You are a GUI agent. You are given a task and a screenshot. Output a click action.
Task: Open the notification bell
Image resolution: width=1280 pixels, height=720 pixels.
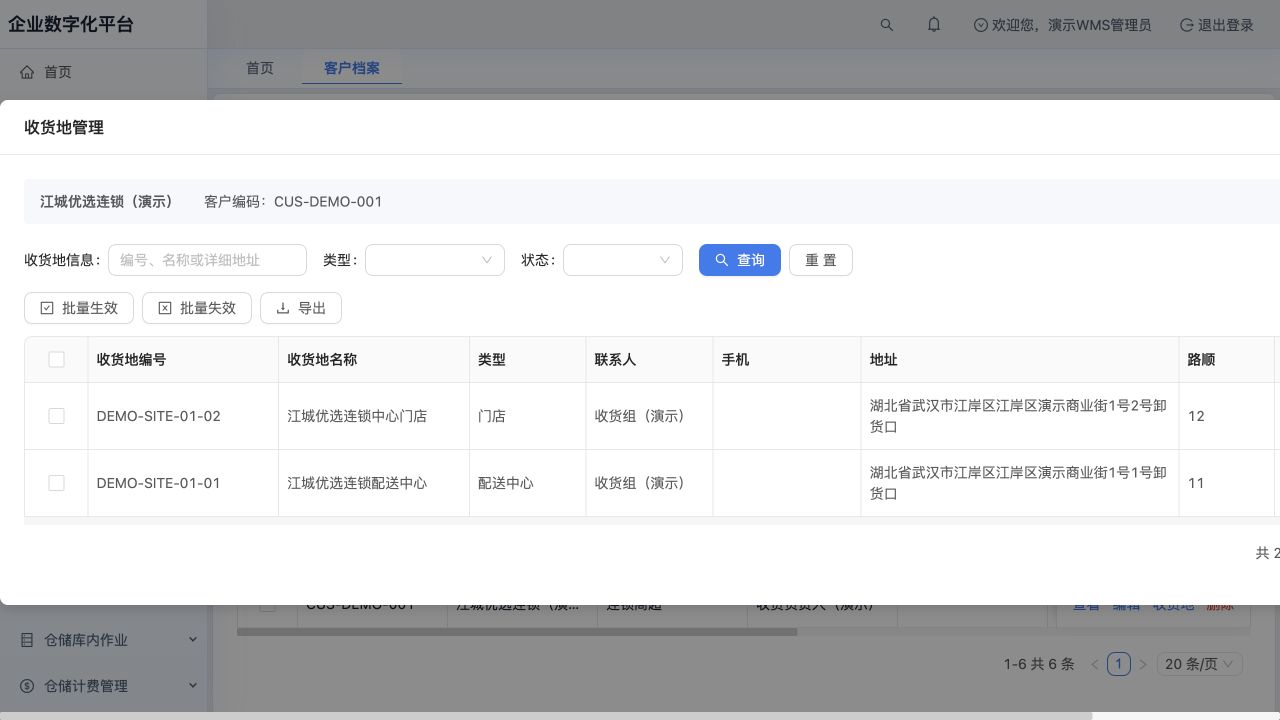point(934,25)
